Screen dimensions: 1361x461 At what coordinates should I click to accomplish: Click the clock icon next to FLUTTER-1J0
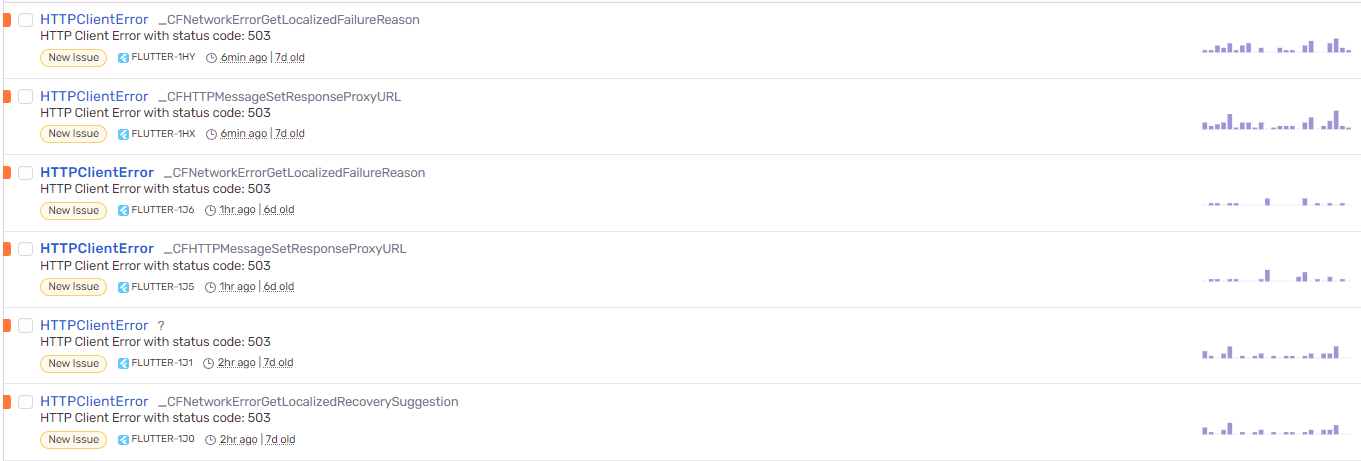[211, 439]
